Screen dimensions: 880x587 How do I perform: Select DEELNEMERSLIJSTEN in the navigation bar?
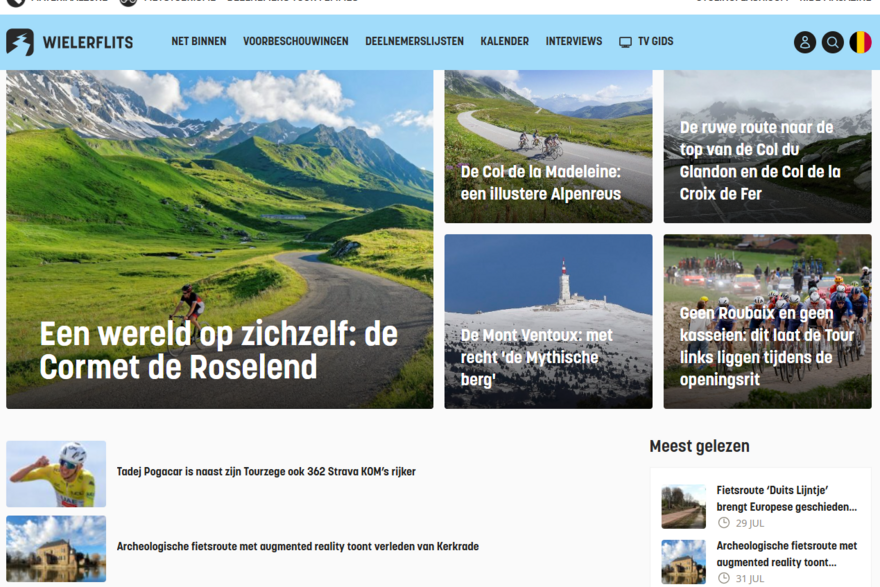pyautogui.click(x=414, y=42)
